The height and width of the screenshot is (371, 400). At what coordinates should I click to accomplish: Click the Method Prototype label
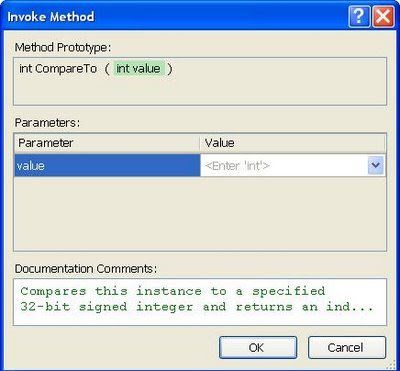63,48
